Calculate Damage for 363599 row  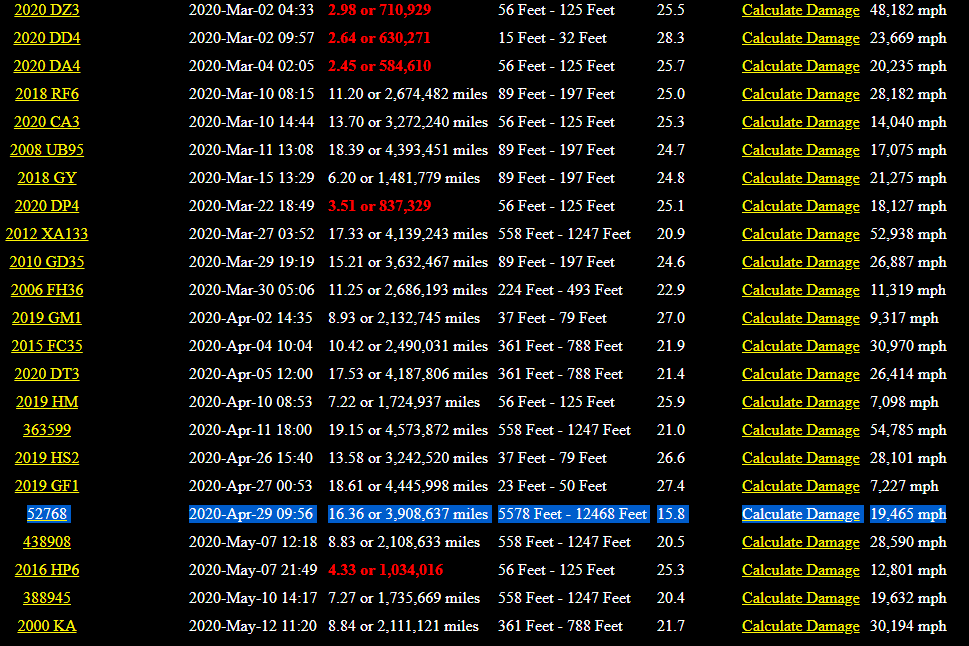pos(800,430)
